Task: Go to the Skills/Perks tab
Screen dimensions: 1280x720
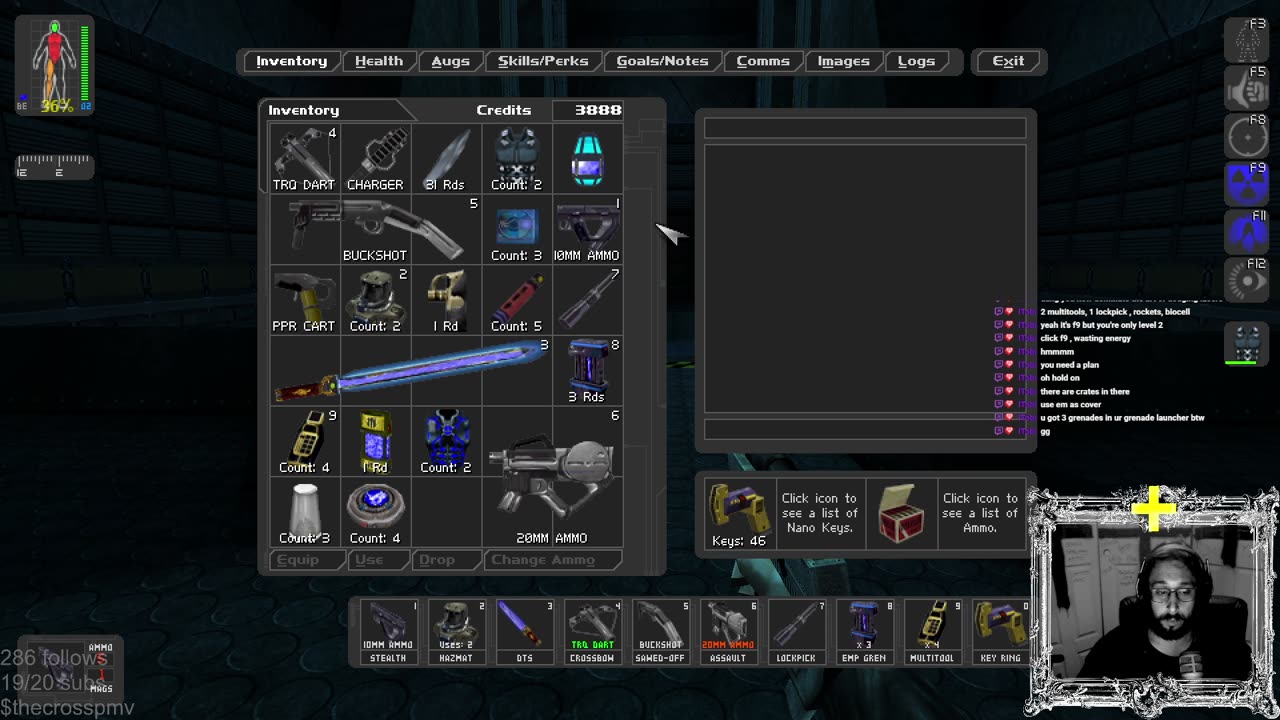Action: coord(543,61)
